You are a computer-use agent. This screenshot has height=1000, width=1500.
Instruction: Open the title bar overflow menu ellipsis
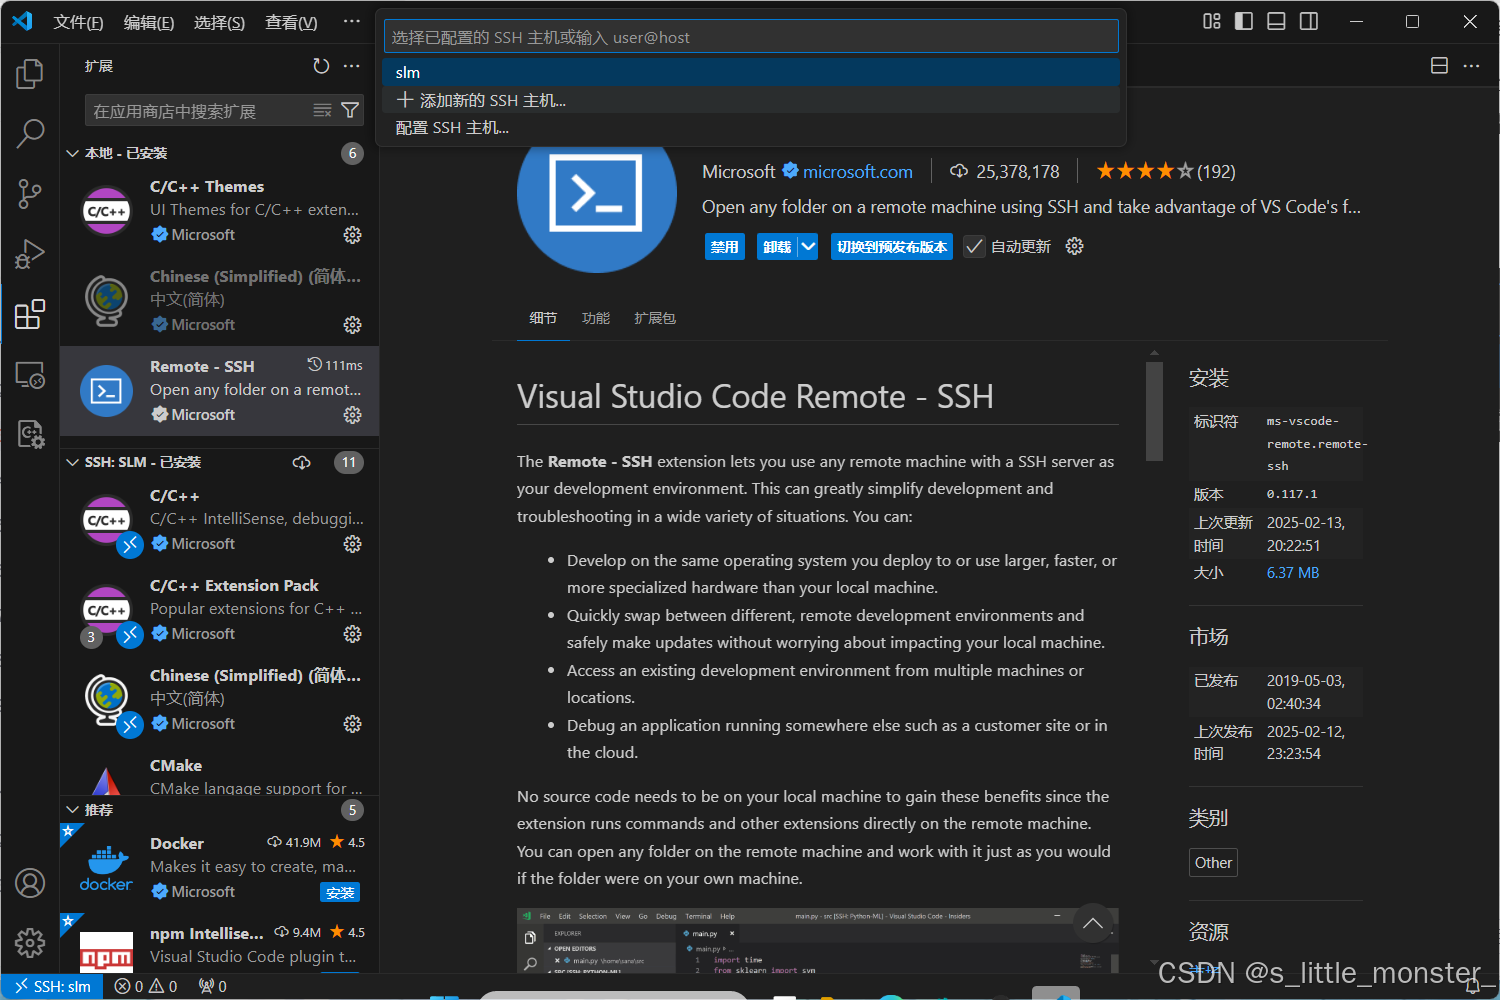point(351,21)
